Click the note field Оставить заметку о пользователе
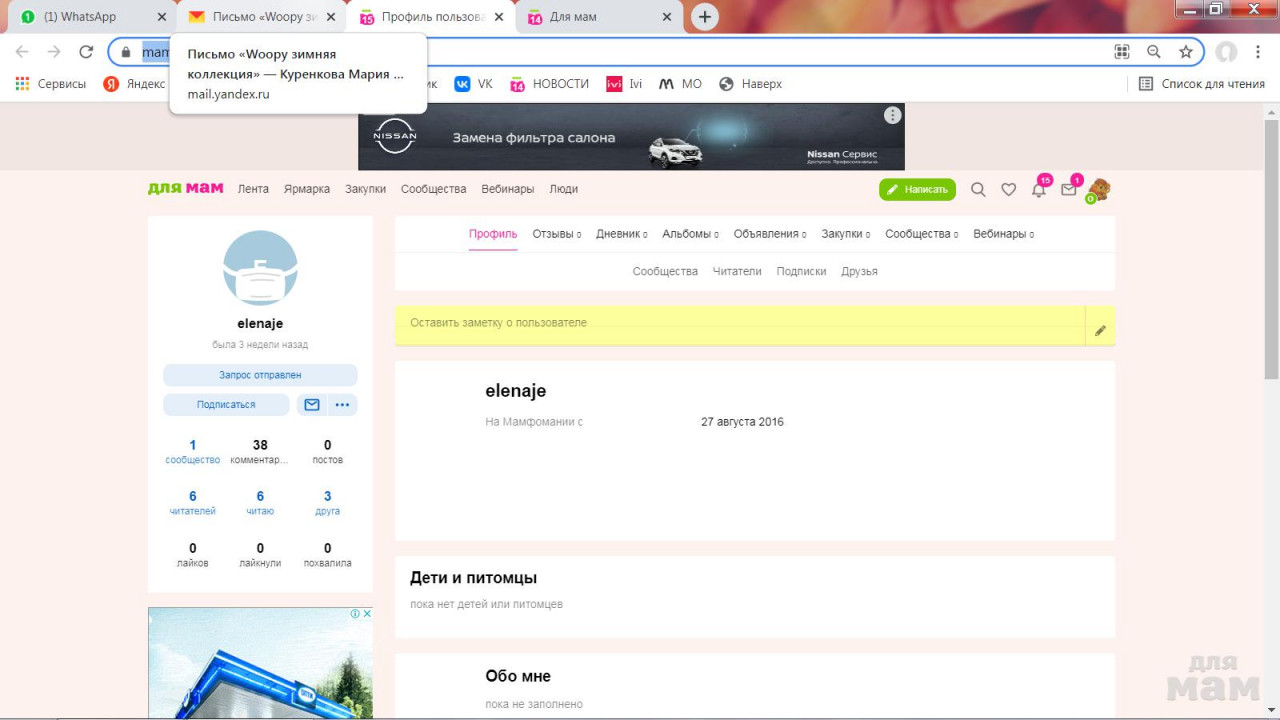Screen dimensions: 1280x720 740,324
